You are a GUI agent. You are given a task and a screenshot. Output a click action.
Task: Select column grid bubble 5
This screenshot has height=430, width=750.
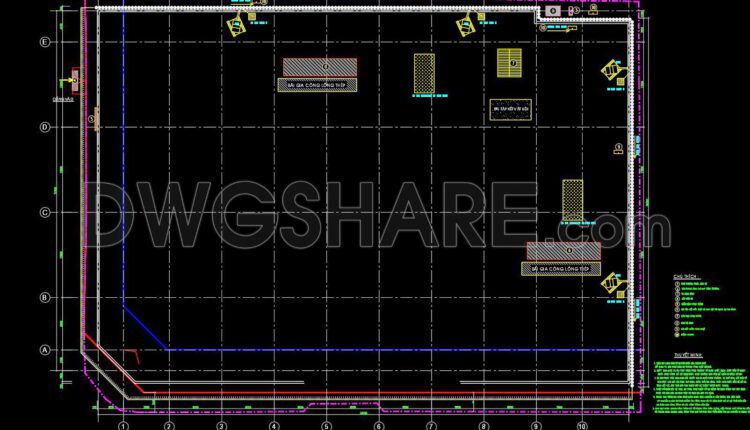pyautogui.click(x=326, y=426)
